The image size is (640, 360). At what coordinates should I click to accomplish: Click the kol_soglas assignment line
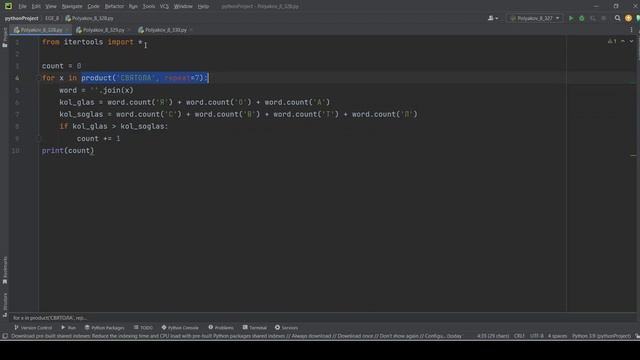click(x=238, y=114)
